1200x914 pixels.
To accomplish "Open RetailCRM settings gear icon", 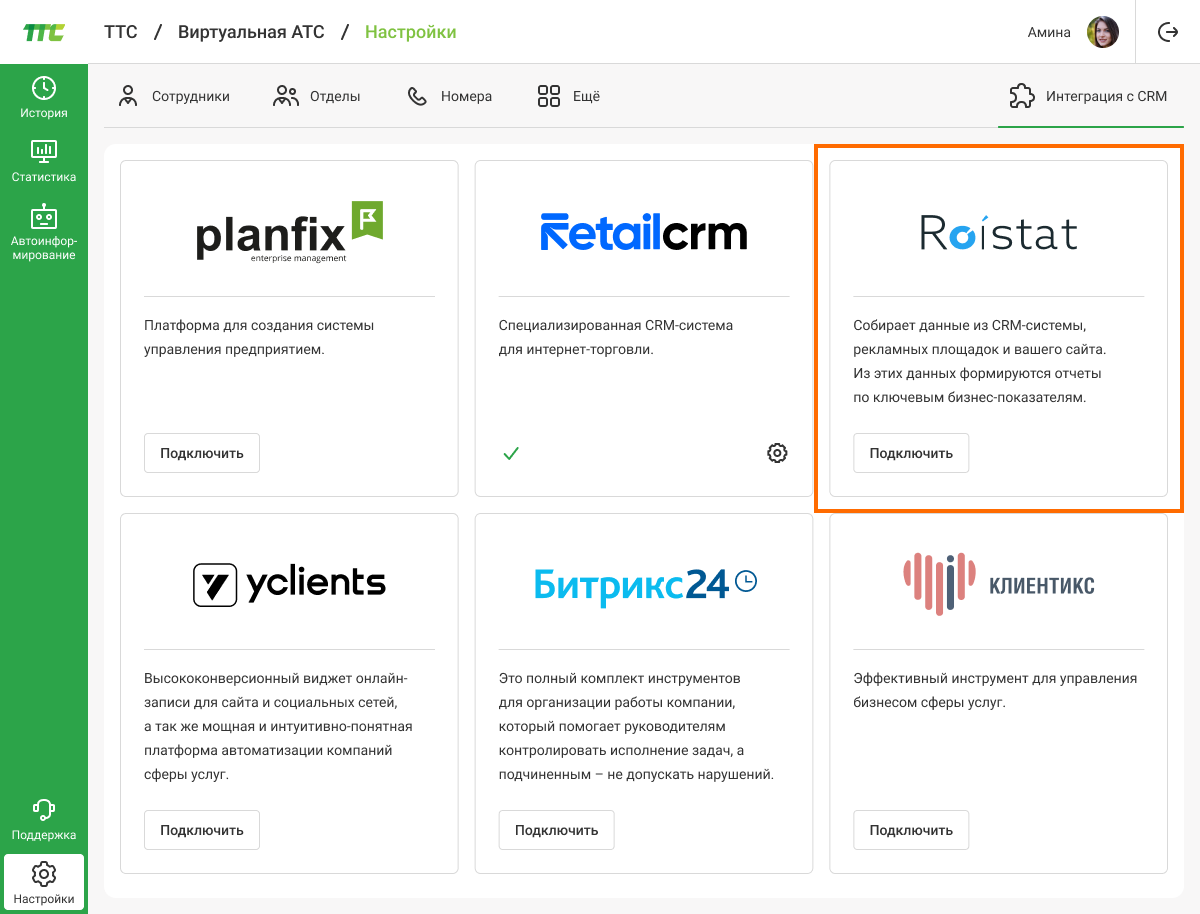I will coord(777,453).
